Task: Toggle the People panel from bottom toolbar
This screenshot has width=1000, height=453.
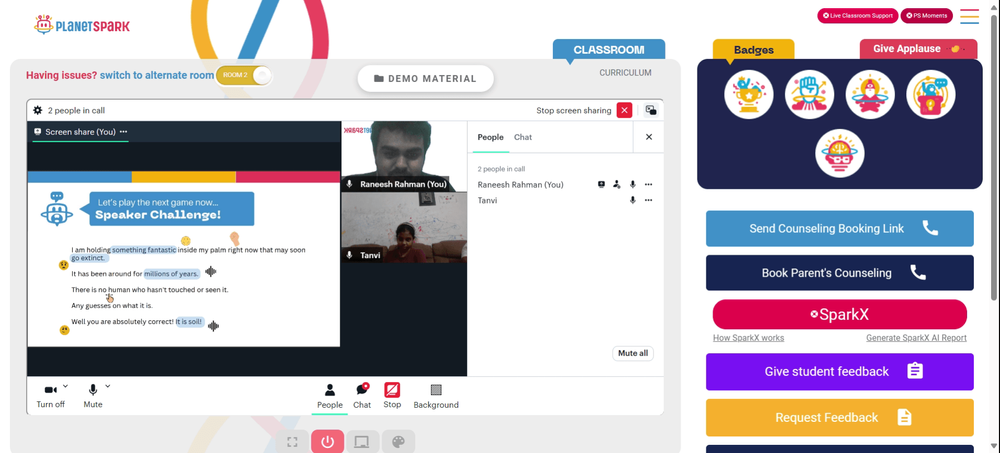Action: pos(330,396)
